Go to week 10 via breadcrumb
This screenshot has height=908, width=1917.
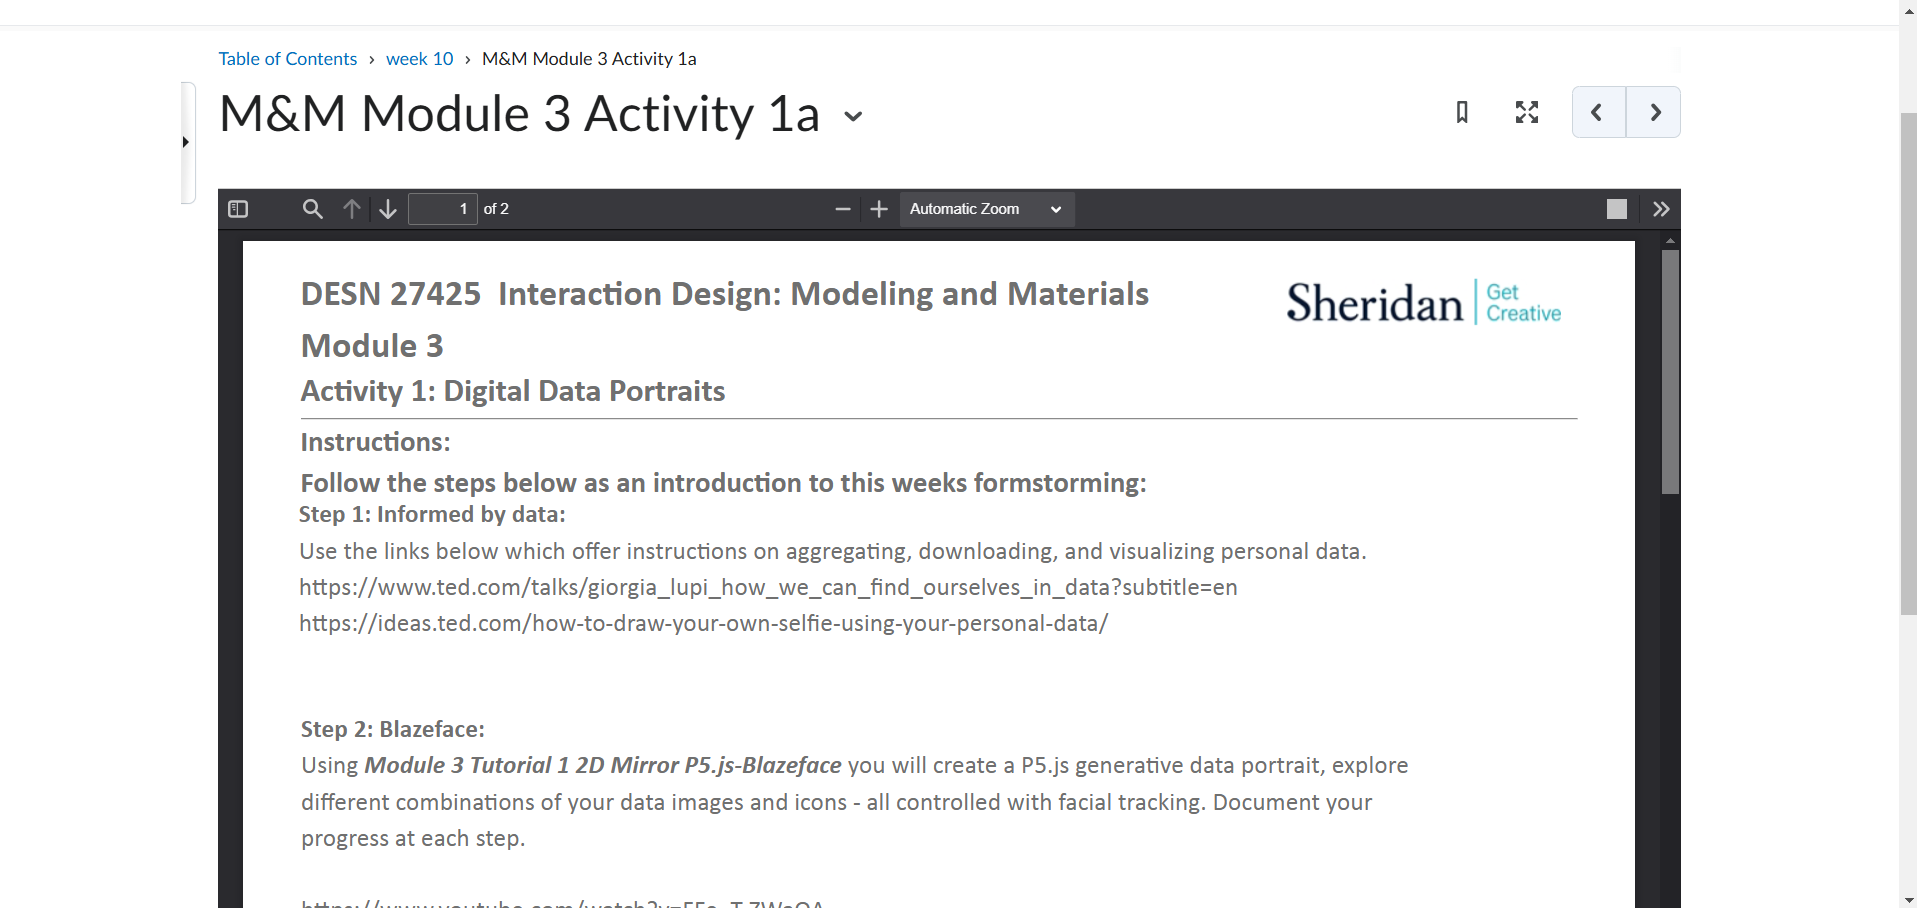[x=419, y=58]
